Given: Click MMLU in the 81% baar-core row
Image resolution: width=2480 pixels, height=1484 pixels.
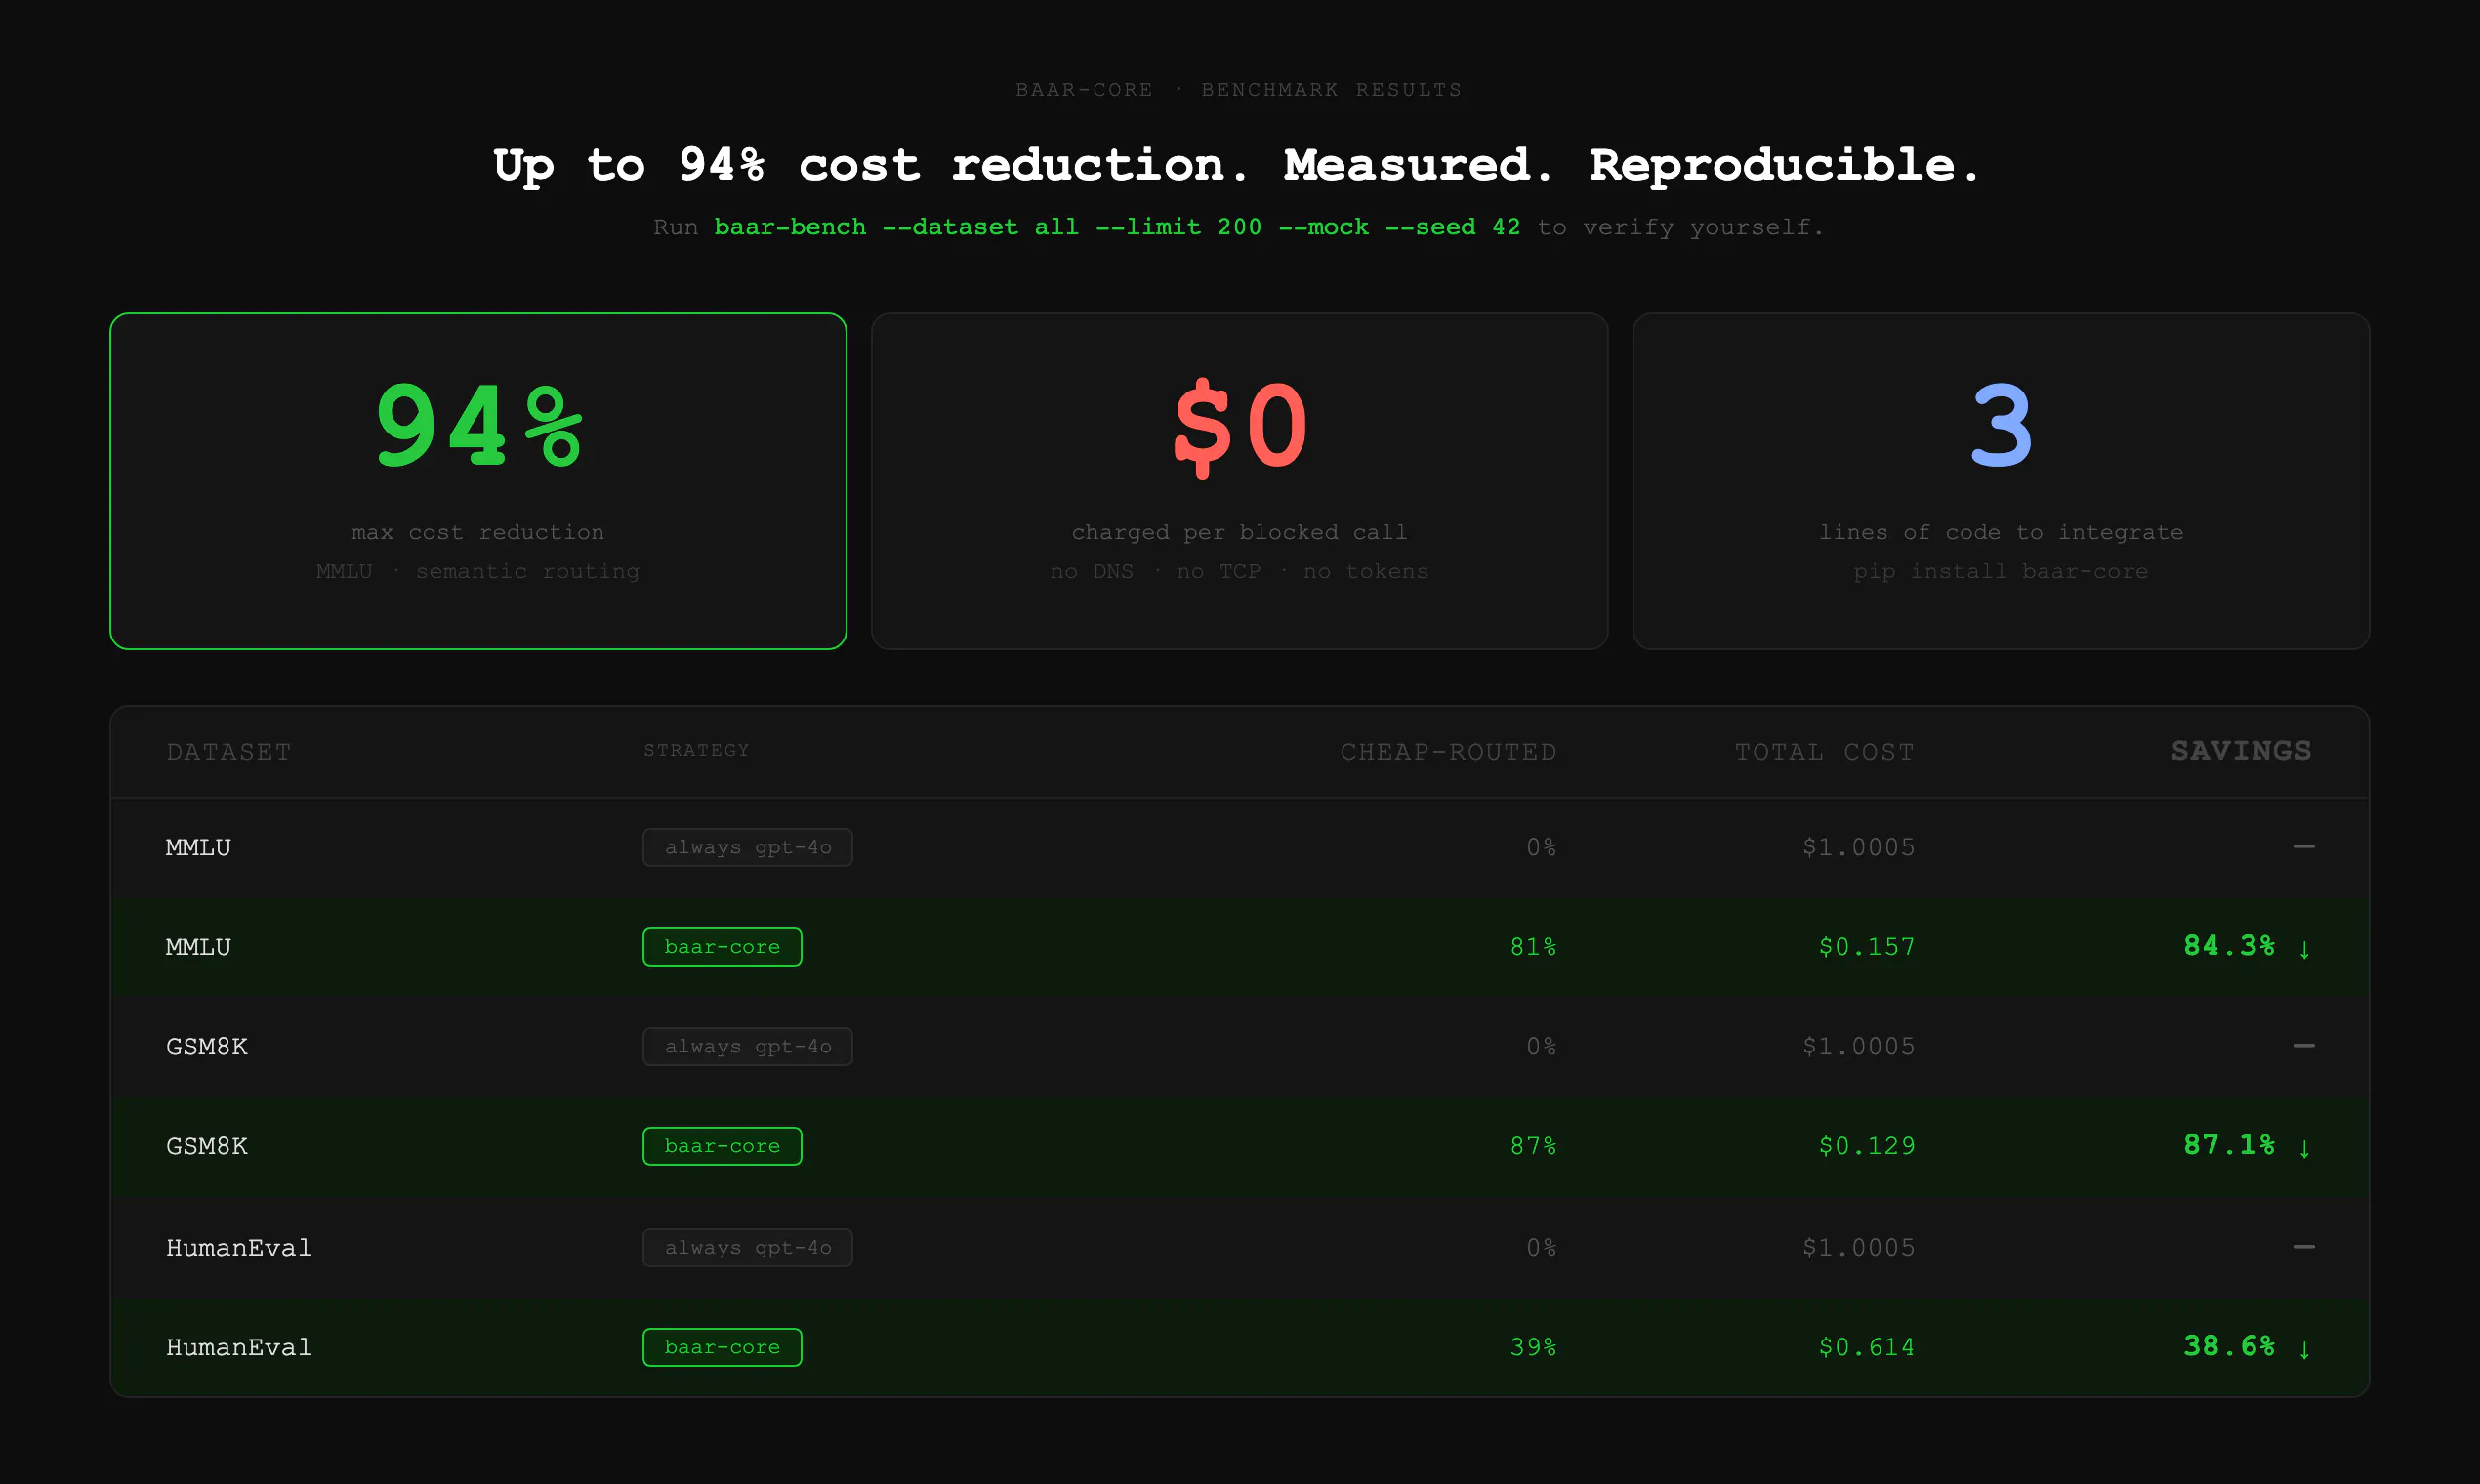Looking at the screenshot, I should (x=198, y=947).
